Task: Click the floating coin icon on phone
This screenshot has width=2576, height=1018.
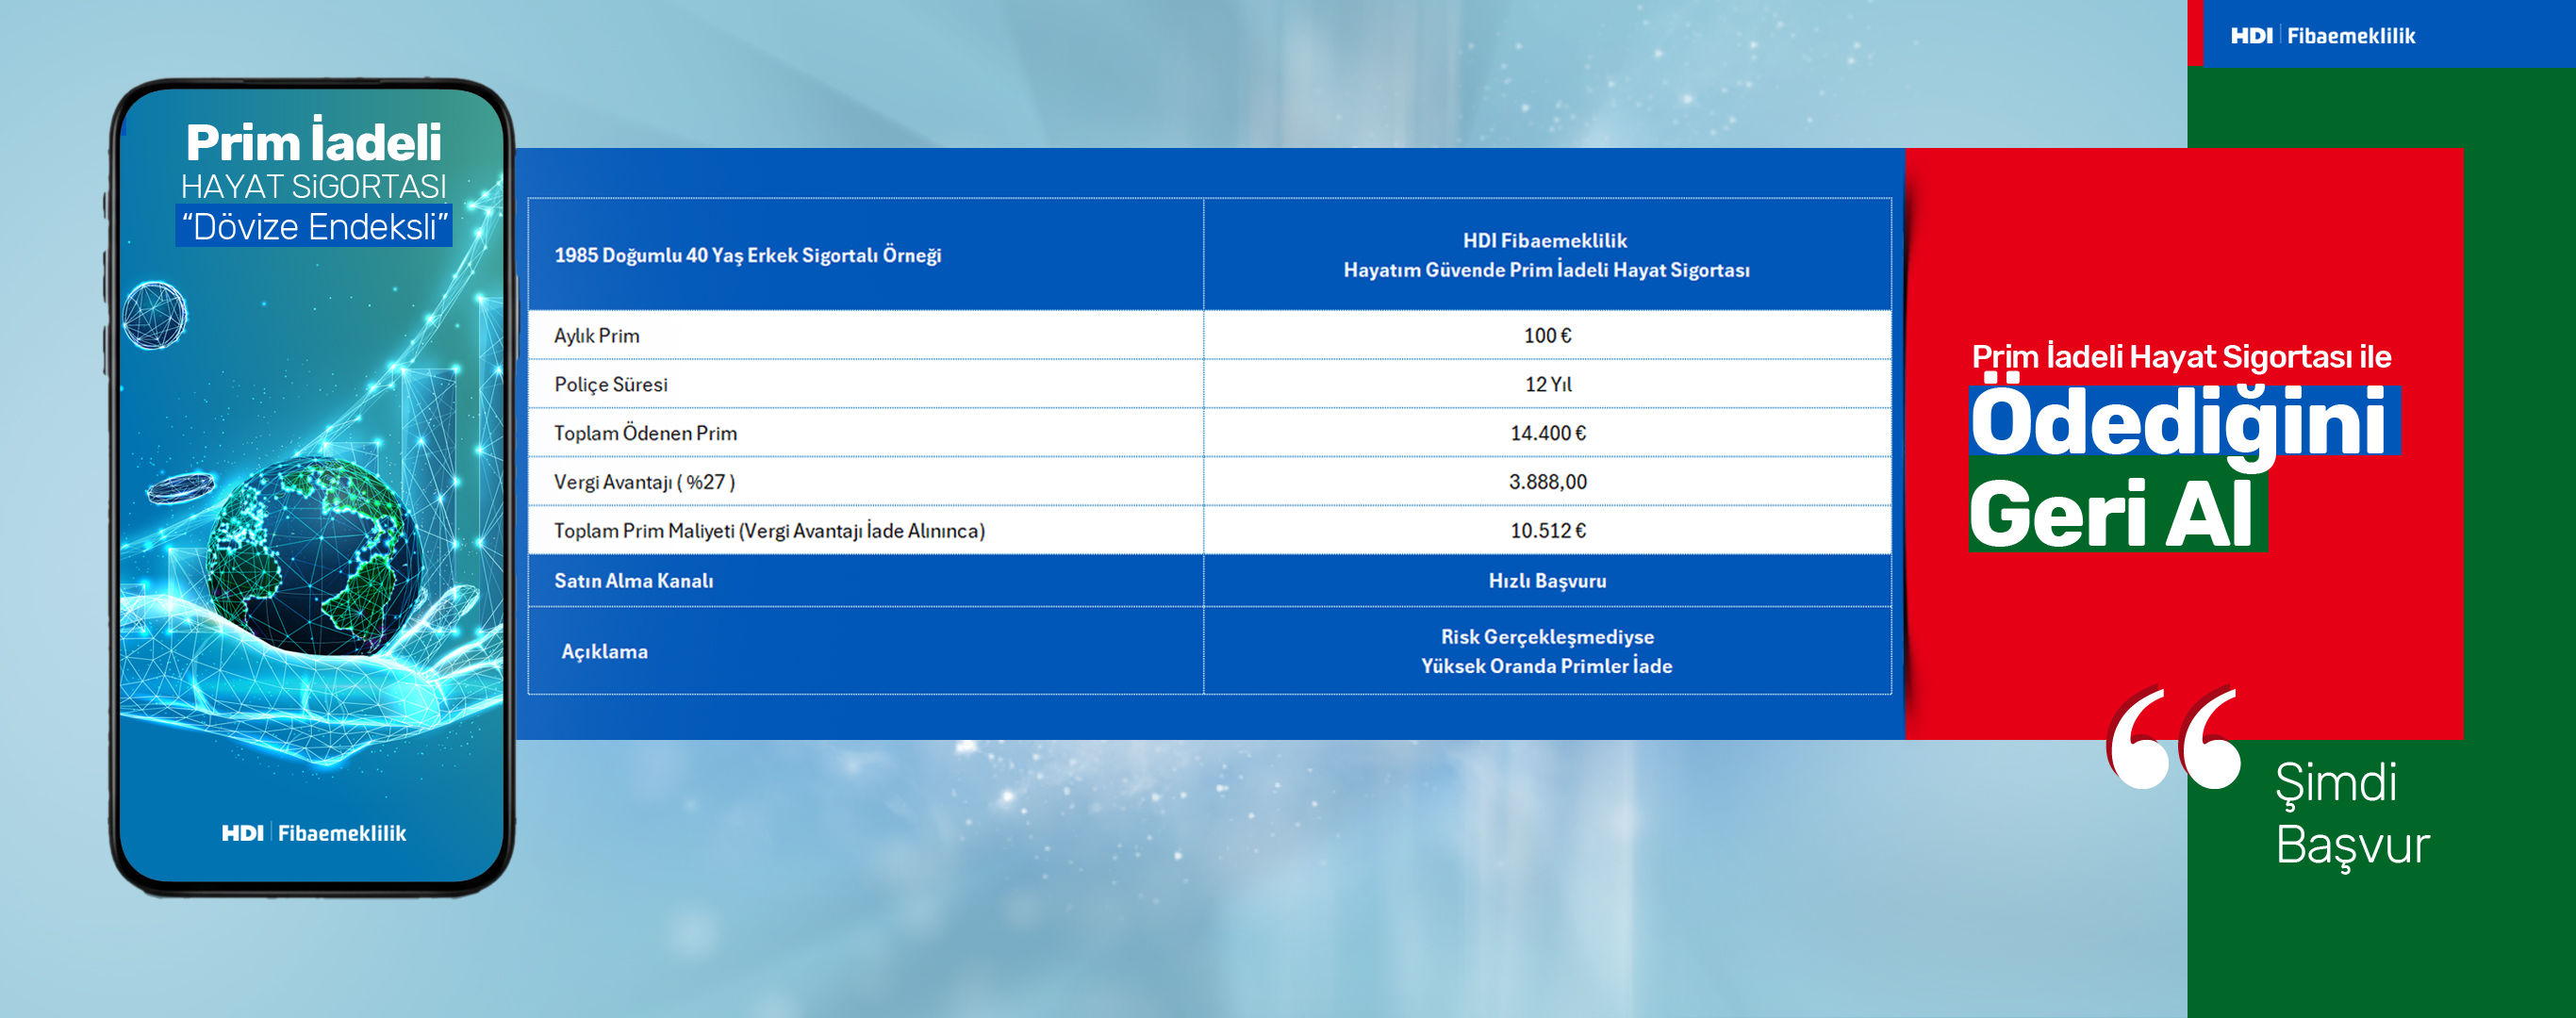Action: tap(180, 488)
